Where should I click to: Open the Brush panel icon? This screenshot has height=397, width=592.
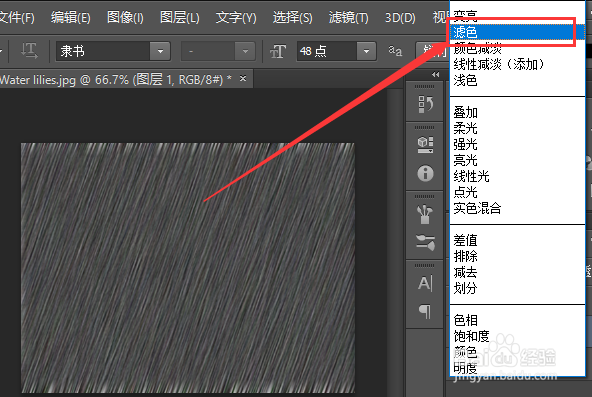pos(425,214)
